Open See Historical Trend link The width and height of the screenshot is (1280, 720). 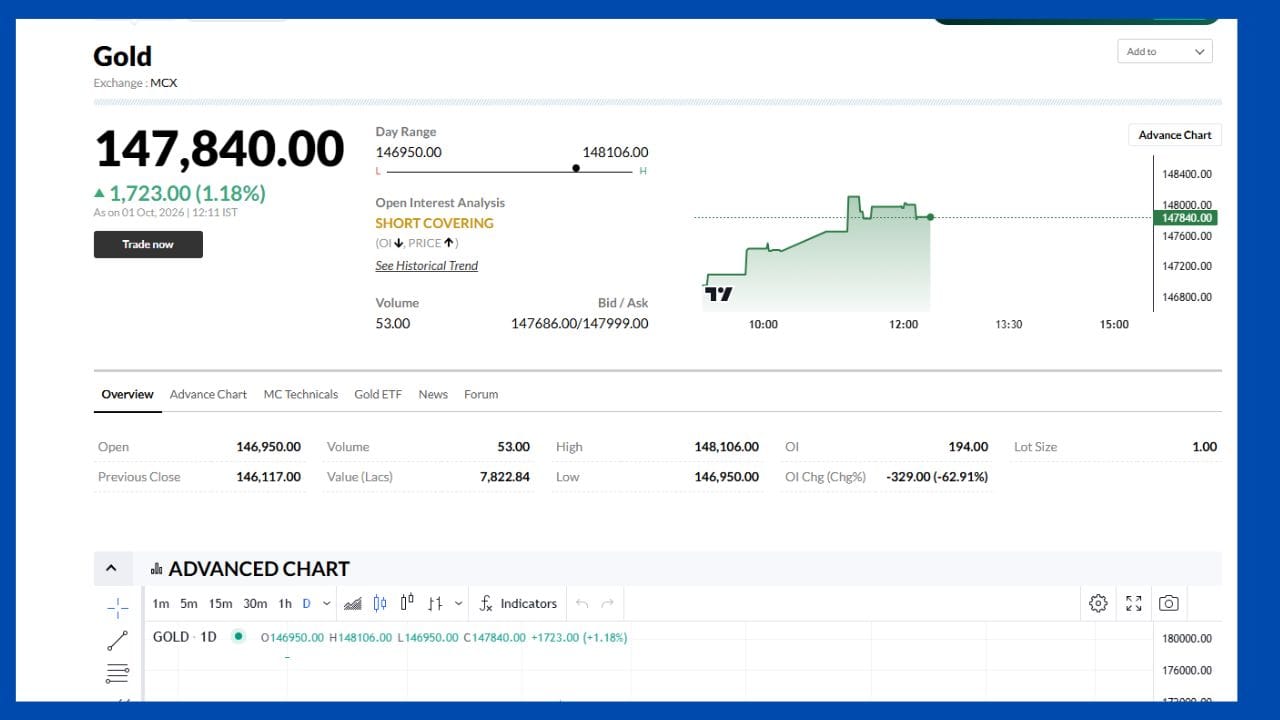point(427,265)
